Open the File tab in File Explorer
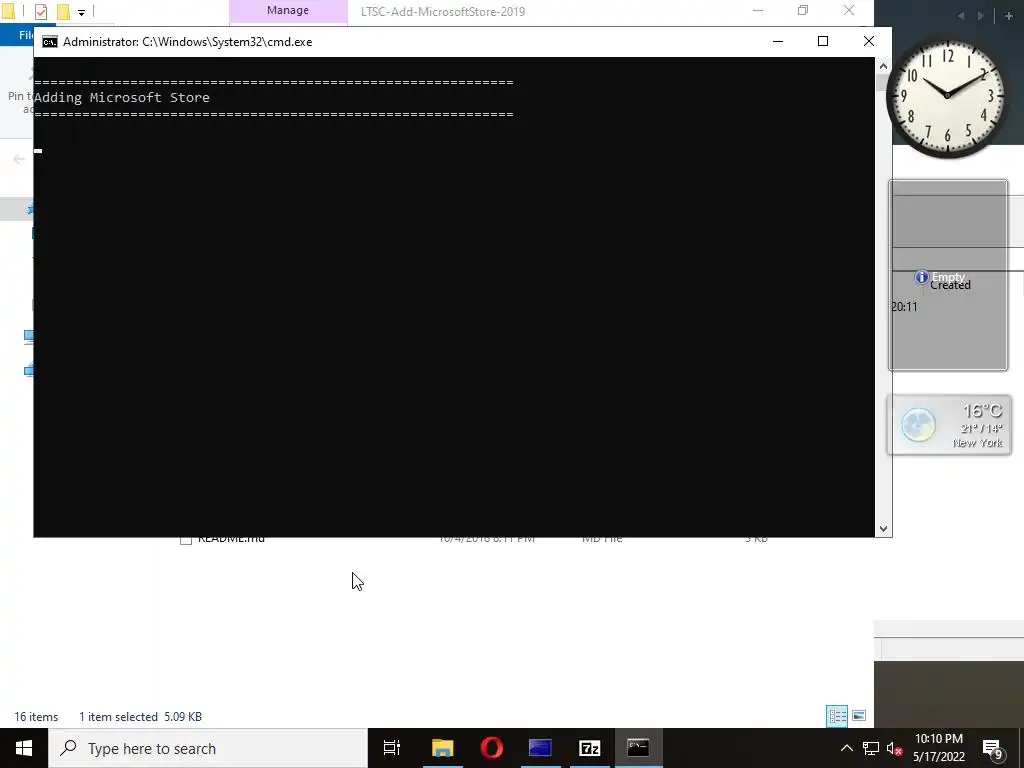This screenshot has height=768, width=1024. tap(26, 35)
